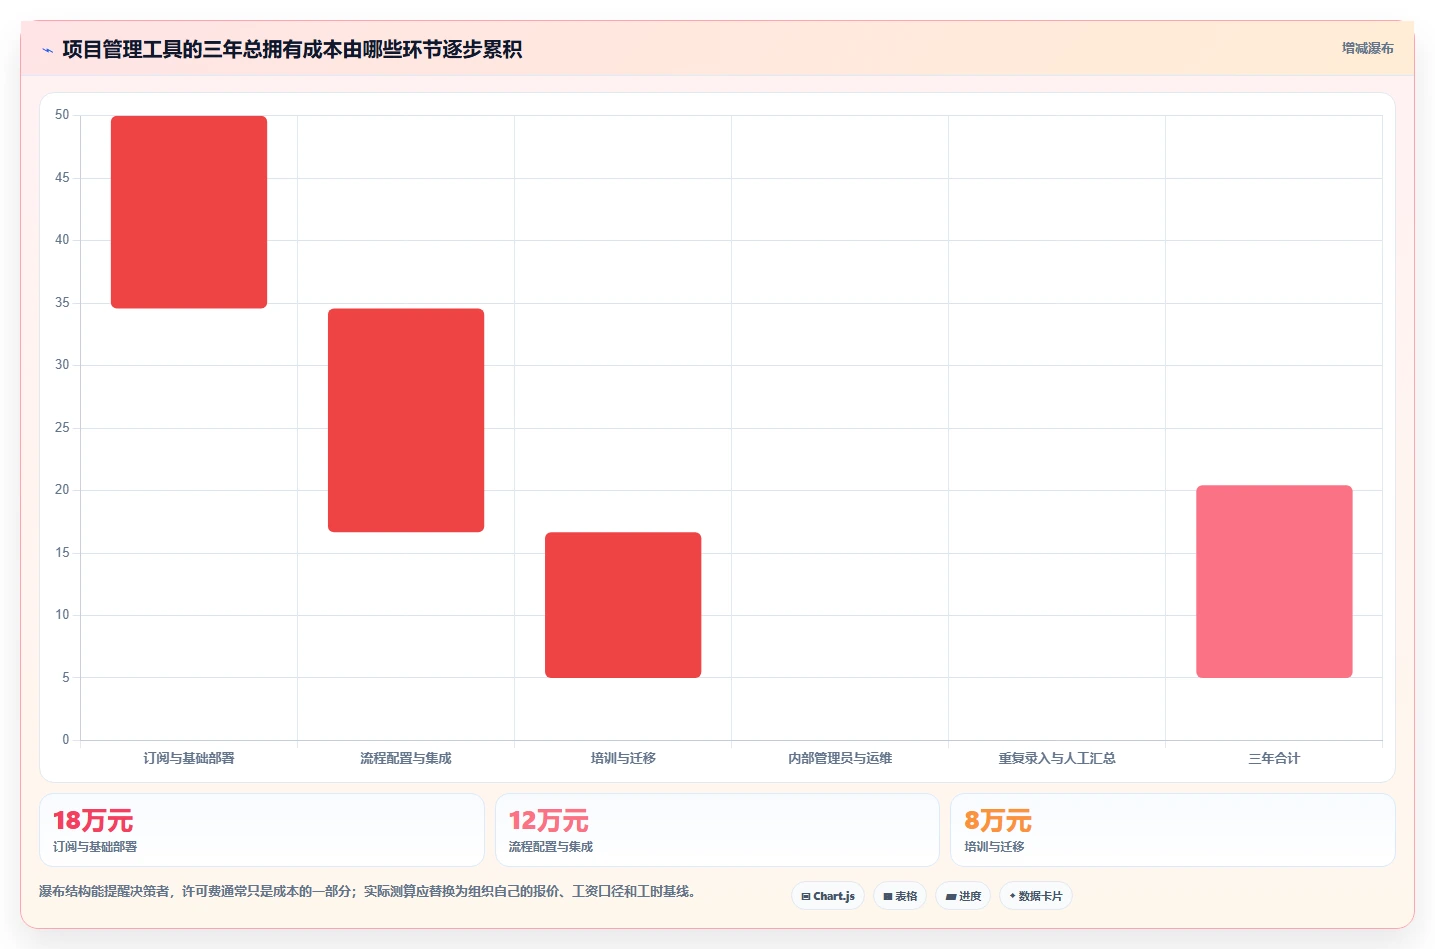The height and width of the screenshot is (949, 1435).
Task: Click the y-axis value 5
Action: [66, 678]
